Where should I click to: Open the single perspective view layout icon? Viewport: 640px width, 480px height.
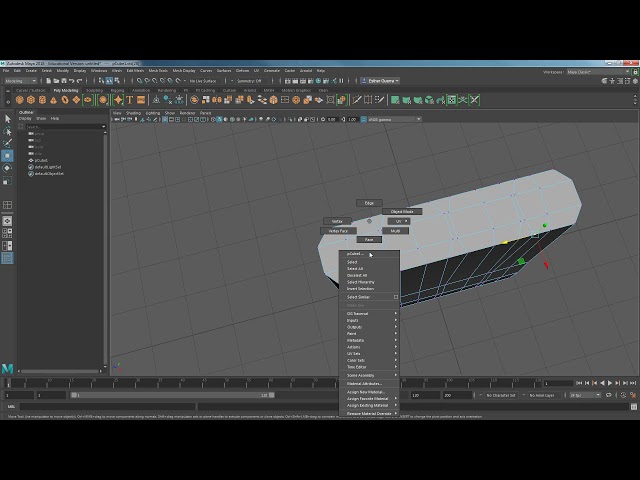(x=7, y=221)
